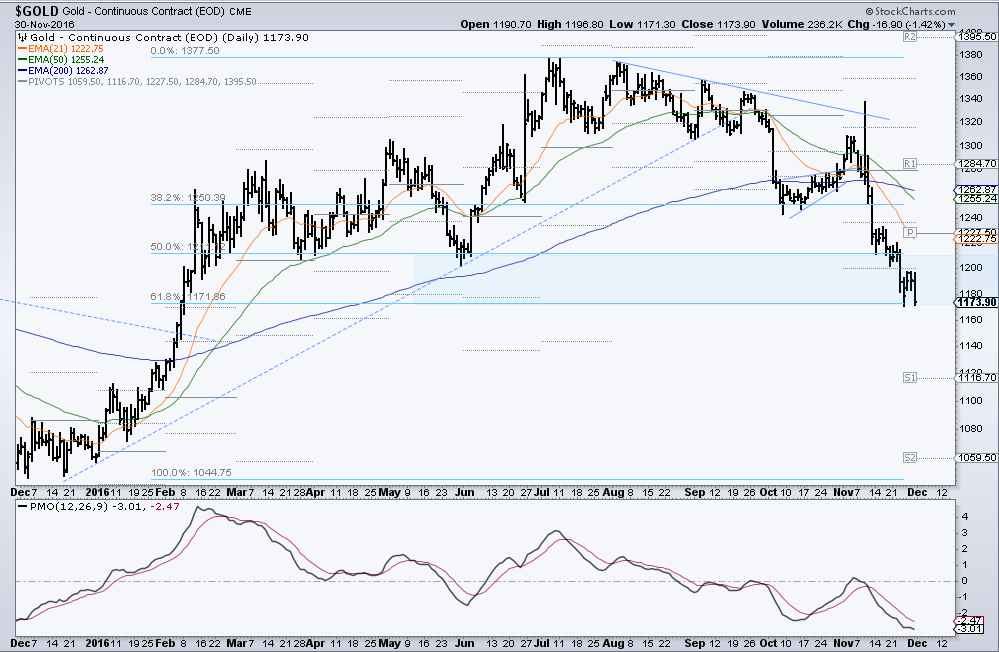
Task: Click the Low 1171.30 value
Action: pos(642,25)
